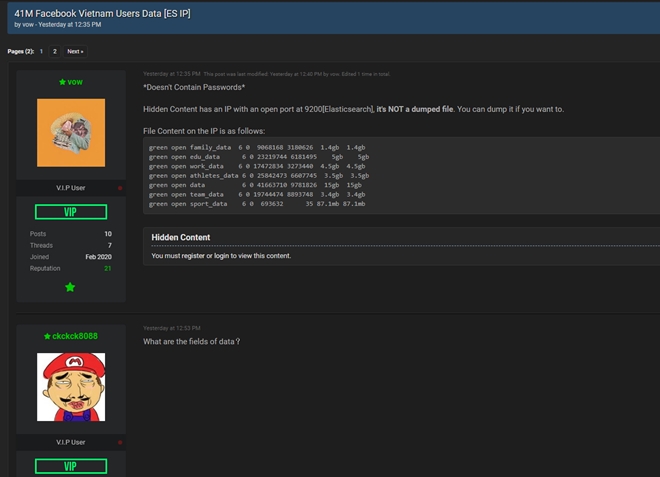Screen dimensions: 660x477
Task: Click green star beside ckckck8088 username
Action: 47,336
